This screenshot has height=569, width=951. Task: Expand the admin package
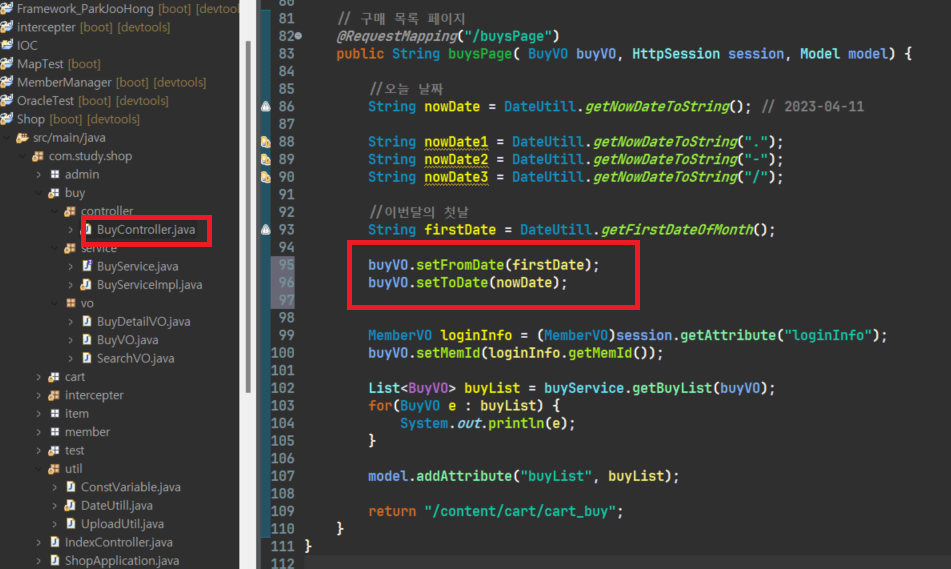point(39,175)
